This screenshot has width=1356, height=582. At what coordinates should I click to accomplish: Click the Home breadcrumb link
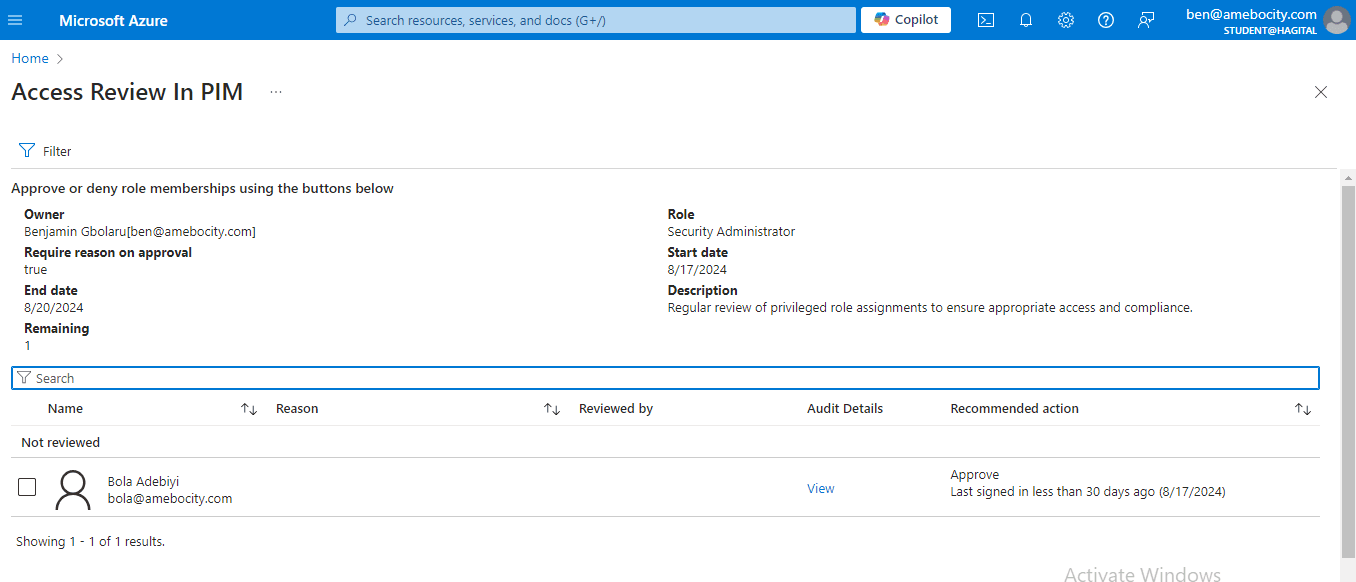tap(30, 59)
